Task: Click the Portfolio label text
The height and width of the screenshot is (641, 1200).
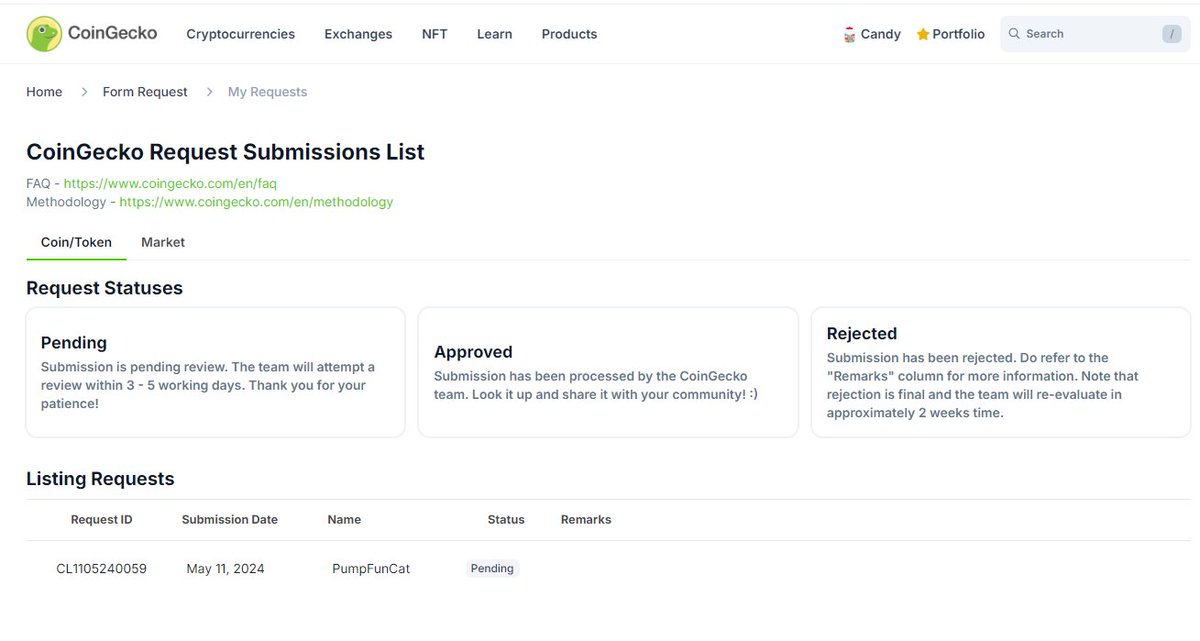Action: (x=958, y=34)
